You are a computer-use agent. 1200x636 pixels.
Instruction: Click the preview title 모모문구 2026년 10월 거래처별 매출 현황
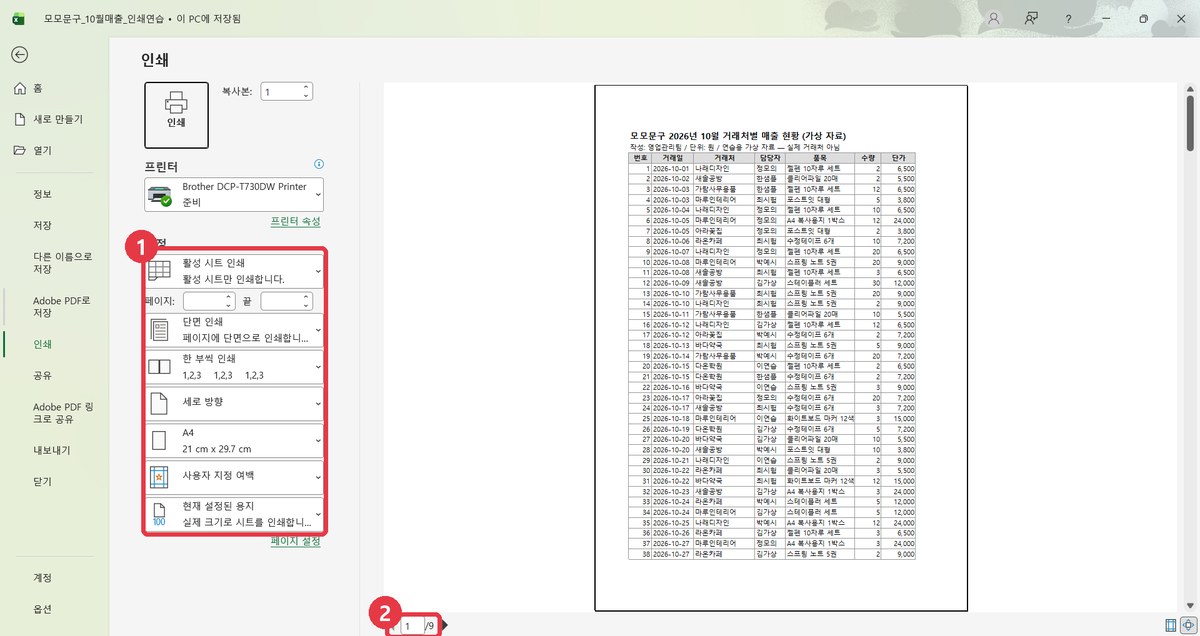click(x=738, y=135)
